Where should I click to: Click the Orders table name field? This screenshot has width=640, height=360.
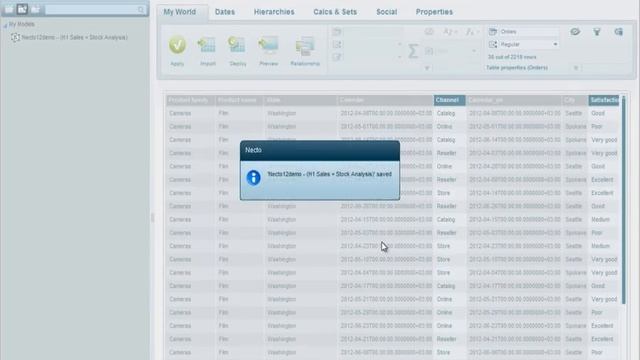point(528,31)
